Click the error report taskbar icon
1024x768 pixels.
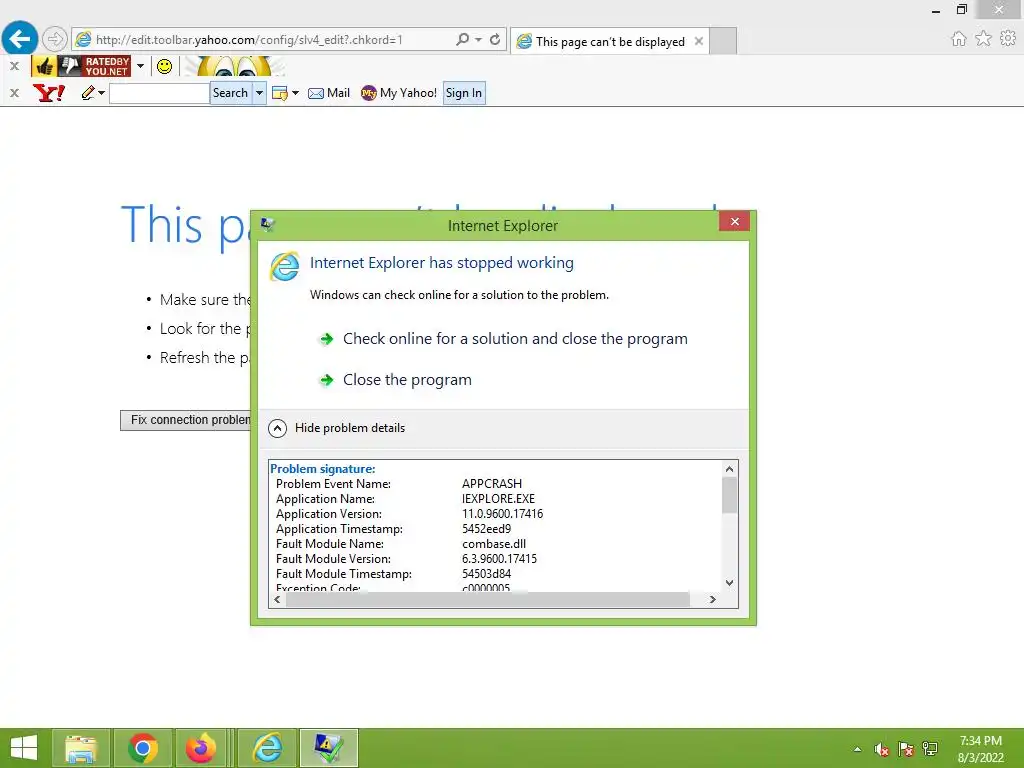(x=328, y=748)
